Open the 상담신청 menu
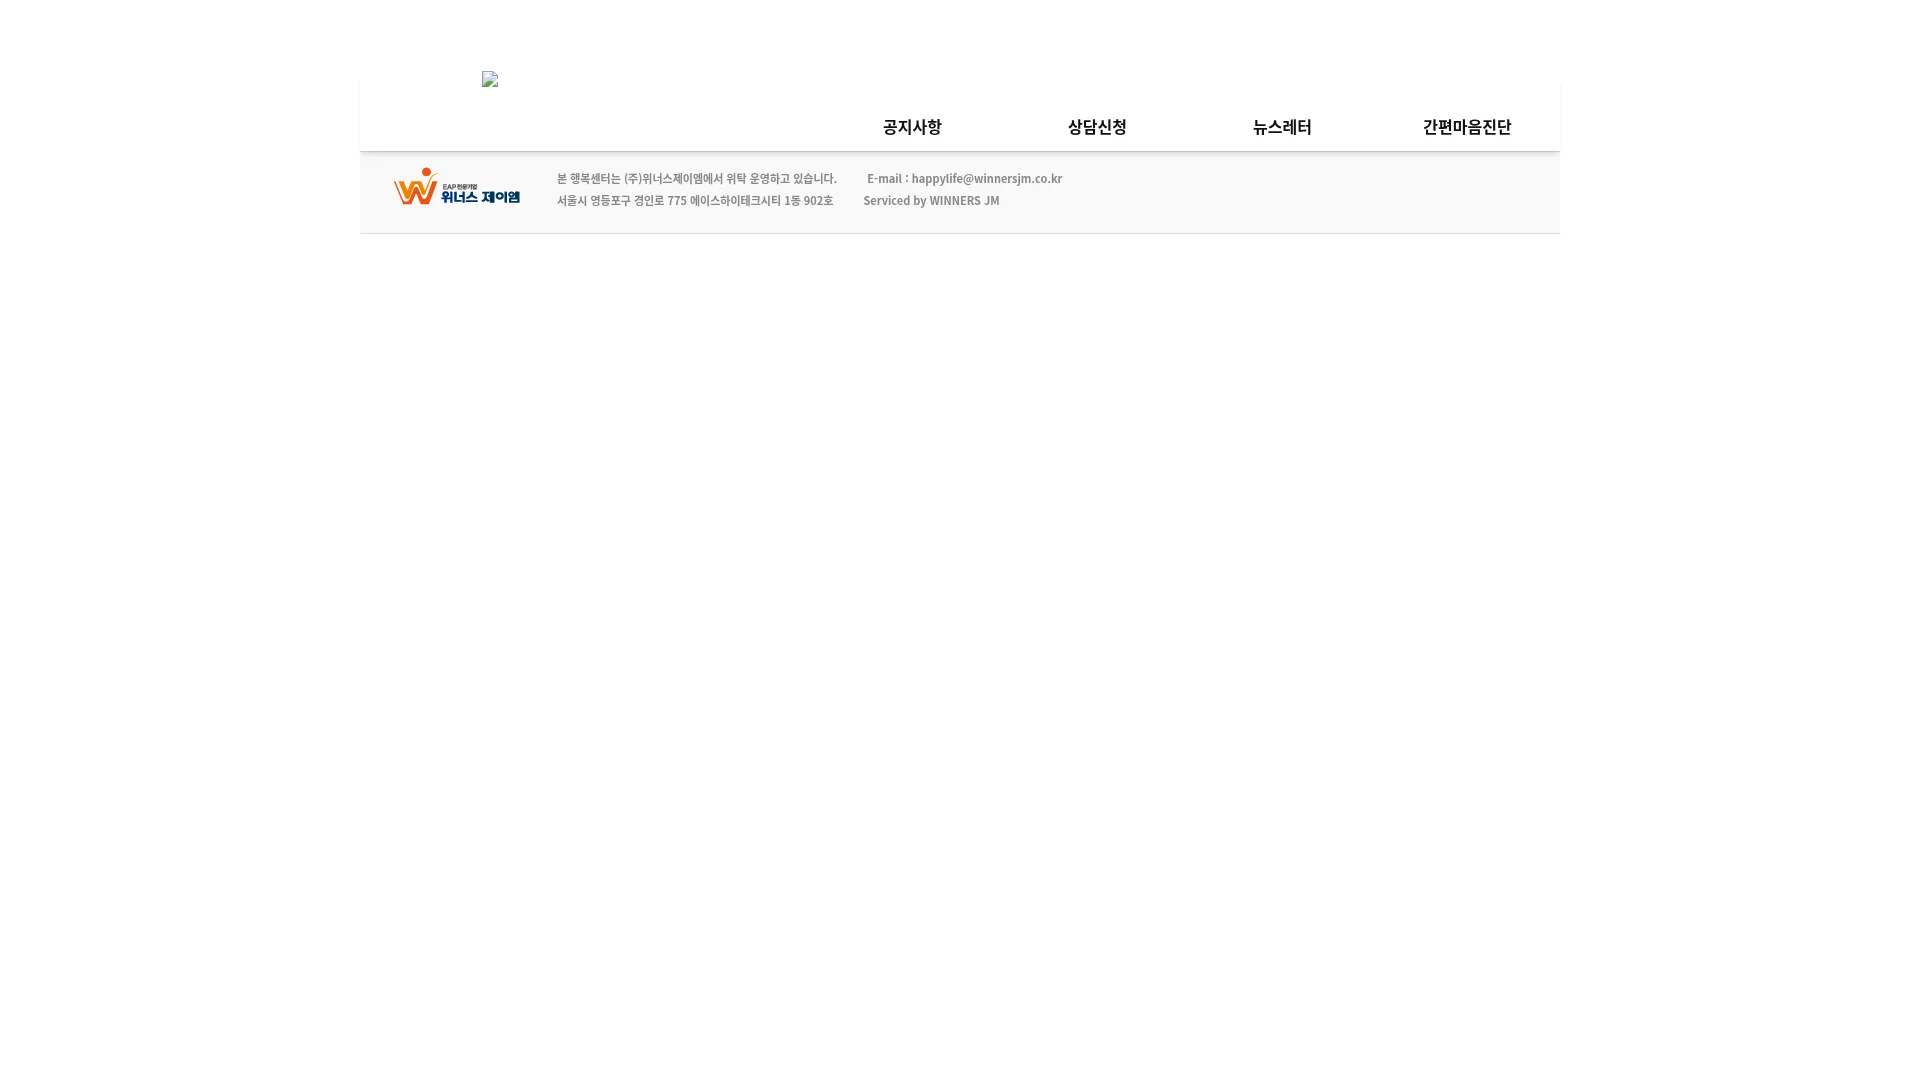The width and height of the screenshot is (1920, 1080). point(1097,127)
